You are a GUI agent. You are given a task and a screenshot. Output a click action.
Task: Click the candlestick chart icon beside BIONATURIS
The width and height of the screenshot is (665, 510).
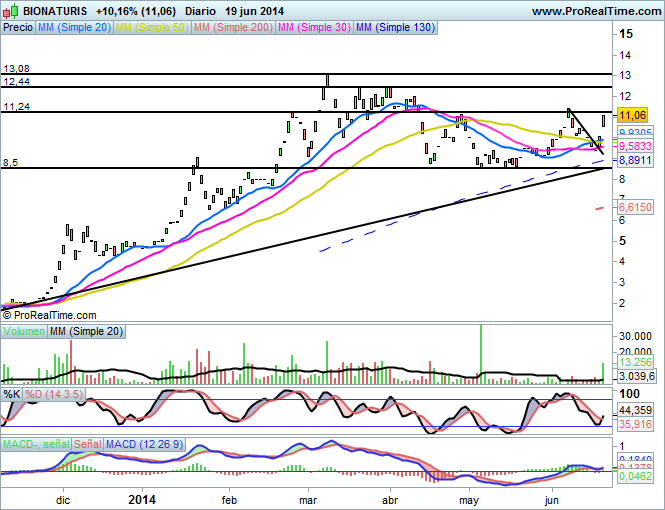[x=7, y=10]
